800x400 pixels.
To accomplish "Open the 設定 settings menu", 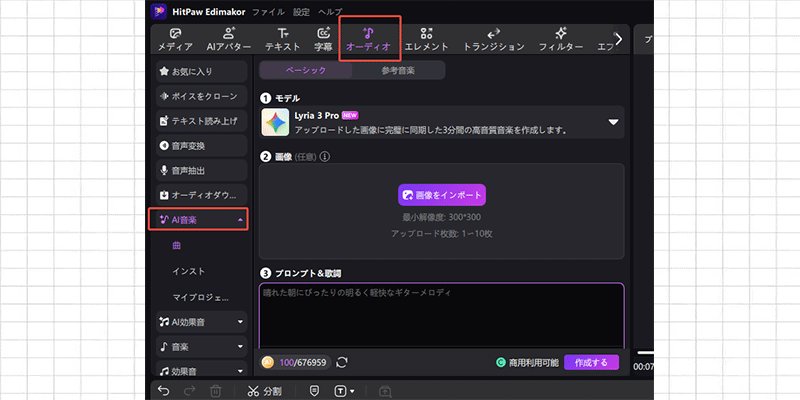I will point(301,12).
